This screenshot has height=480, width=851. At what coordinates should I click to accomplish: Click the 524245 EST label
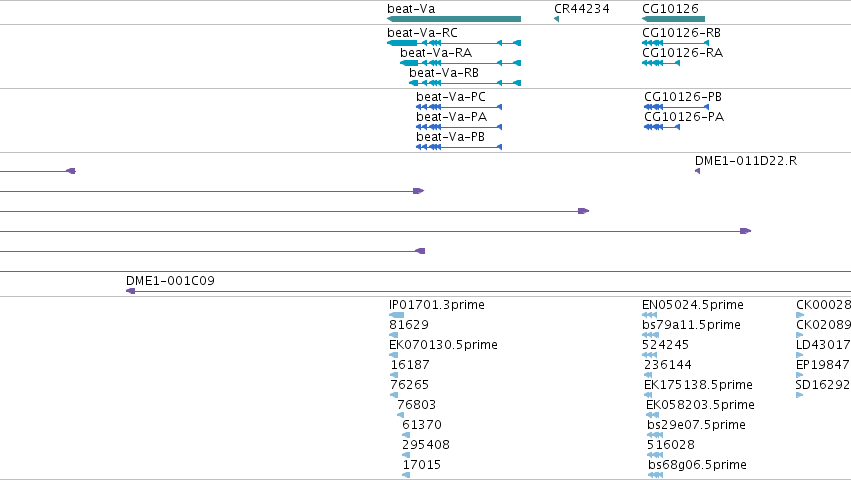click(x=665, y=345)
